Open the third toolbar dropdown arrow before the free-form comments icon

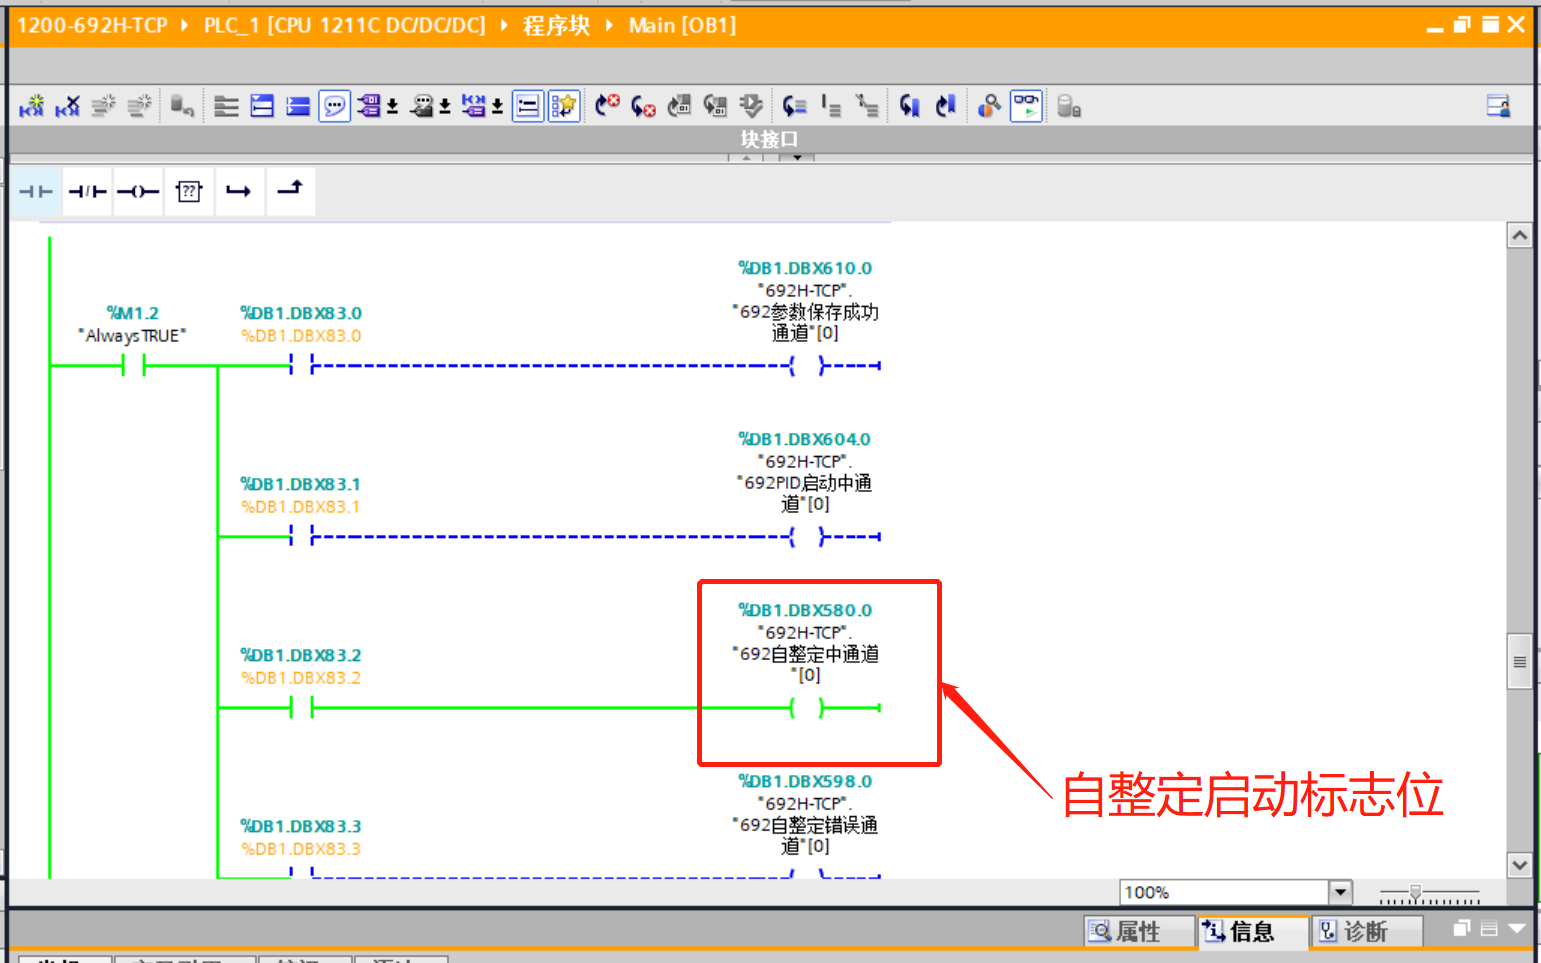tap(497, 107)
